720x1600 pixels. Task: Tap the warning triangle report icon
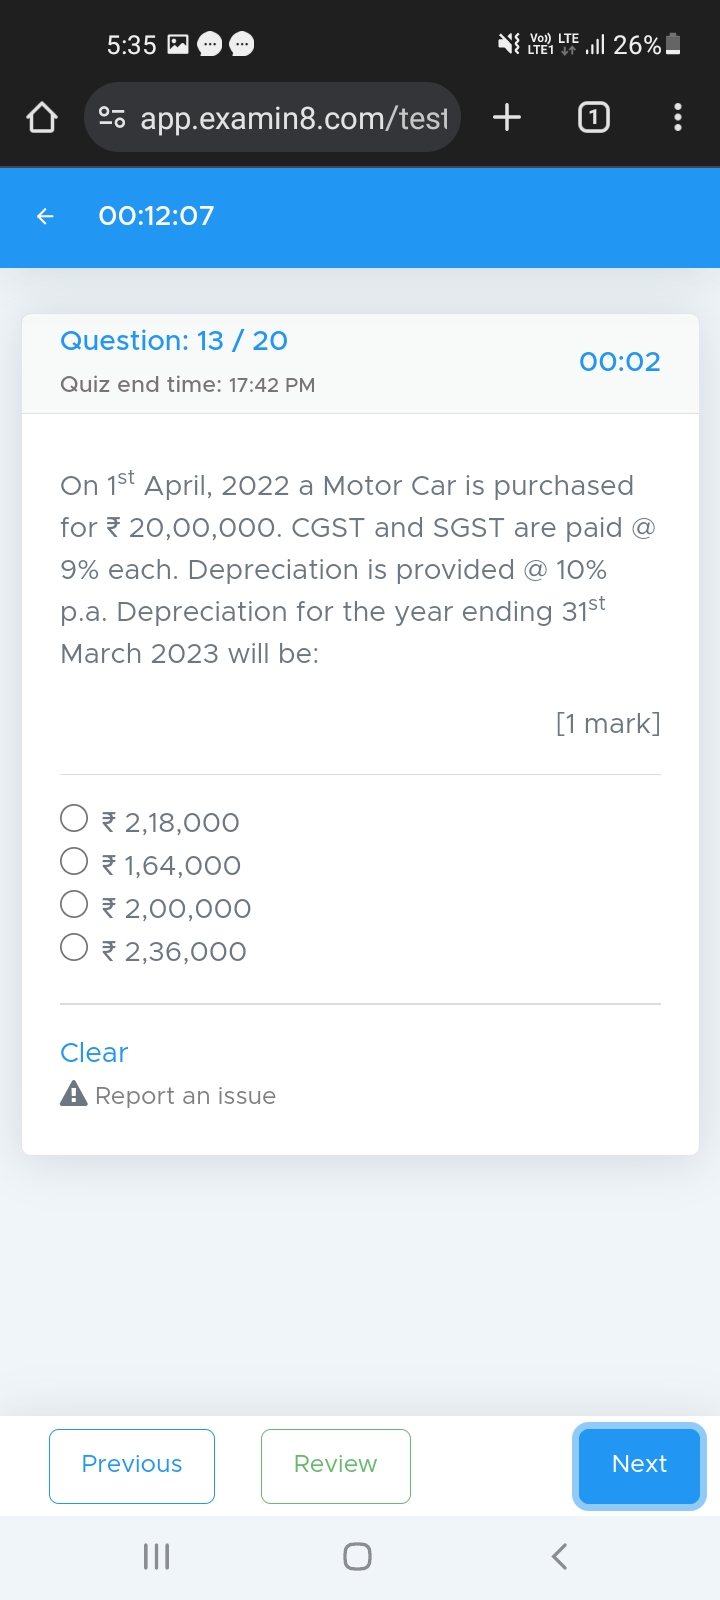(x=74, y=1094)
